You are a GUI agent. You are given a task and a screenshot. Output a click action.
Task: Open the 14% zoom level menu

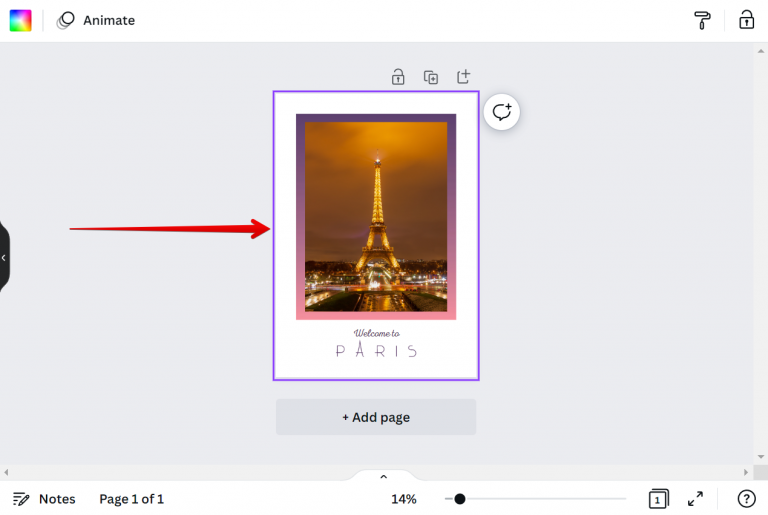coord(404,499)
